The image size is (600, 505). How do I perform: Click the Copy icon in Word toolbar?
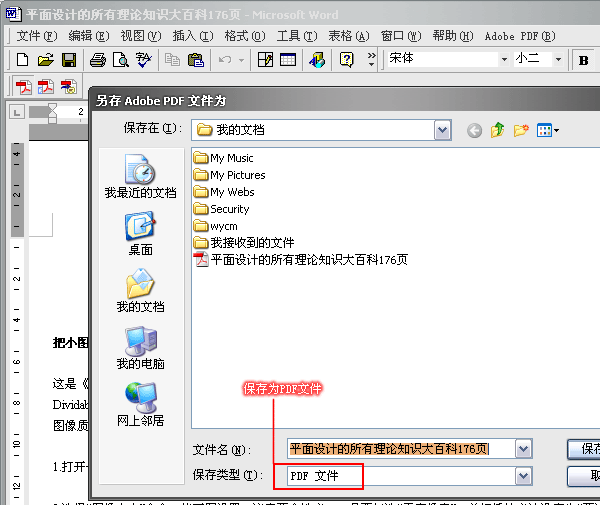pyautogui.click(x=172, y=60)
